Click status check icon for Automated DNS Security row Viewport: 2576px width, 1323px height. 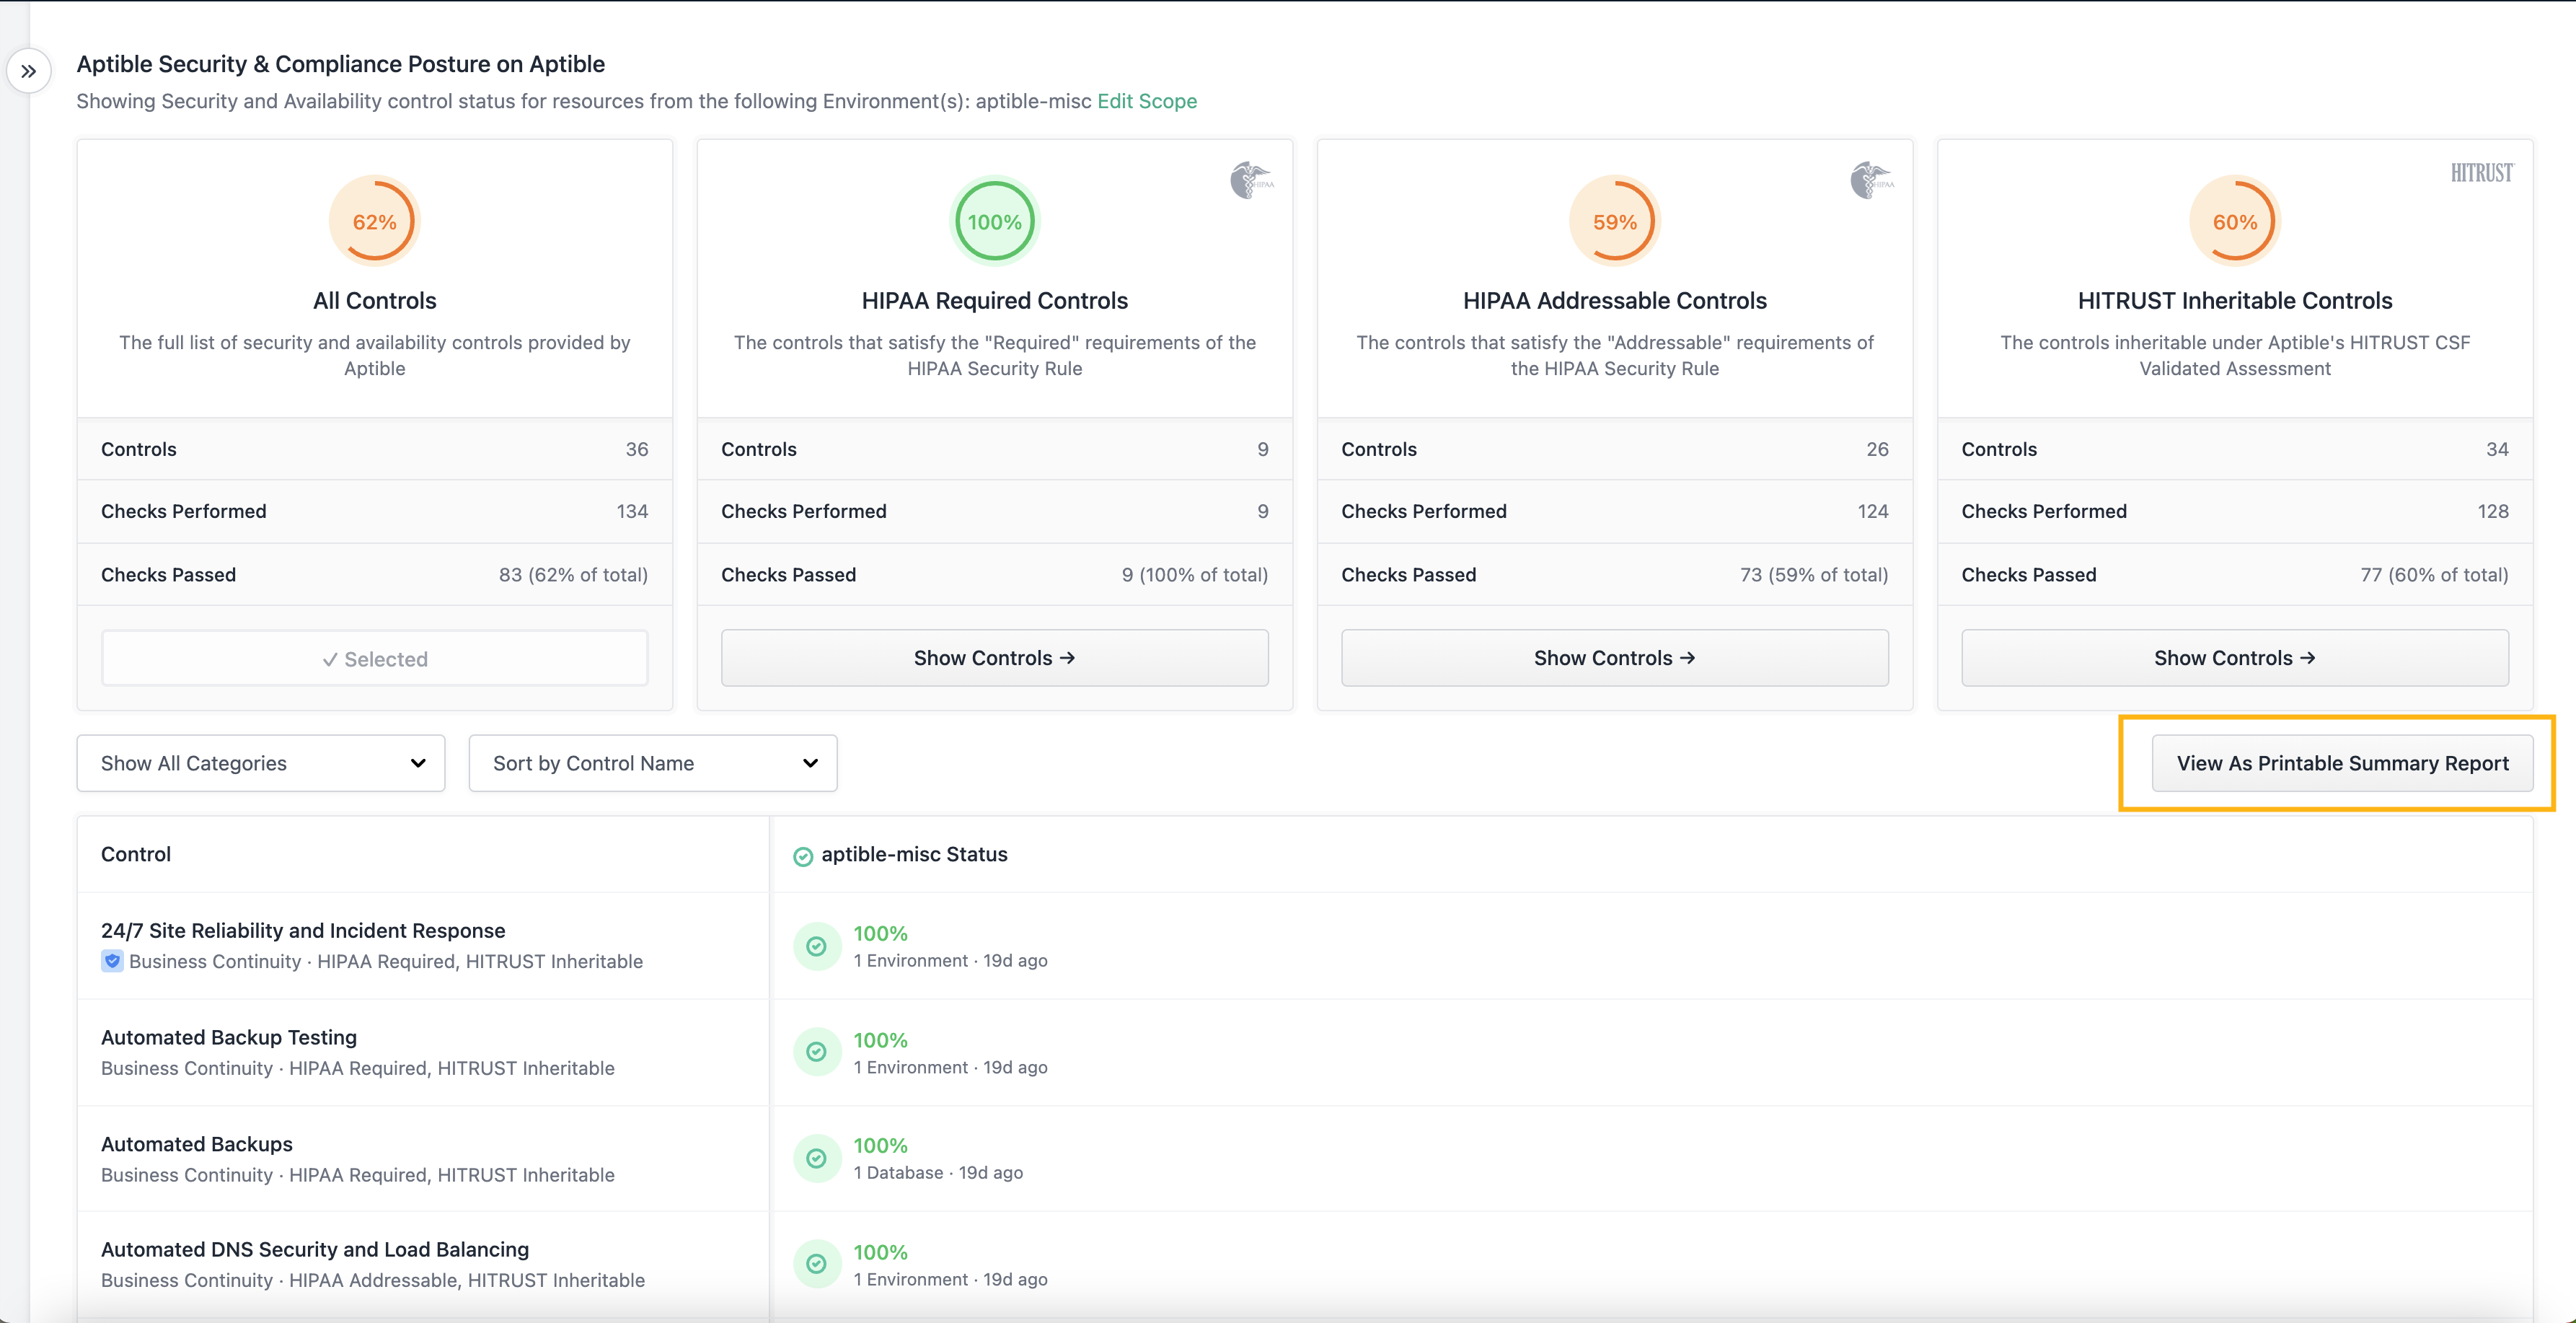tap(816, 1264)
